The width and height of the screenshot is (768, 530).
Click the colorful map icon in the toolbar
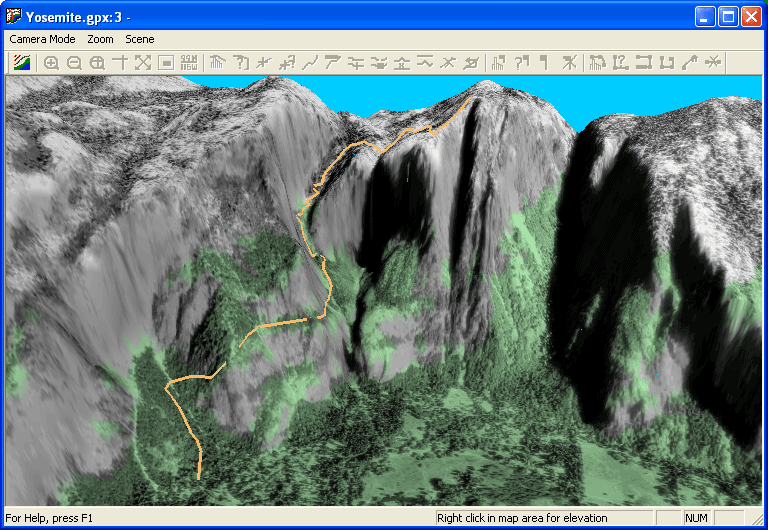[21, 62]
